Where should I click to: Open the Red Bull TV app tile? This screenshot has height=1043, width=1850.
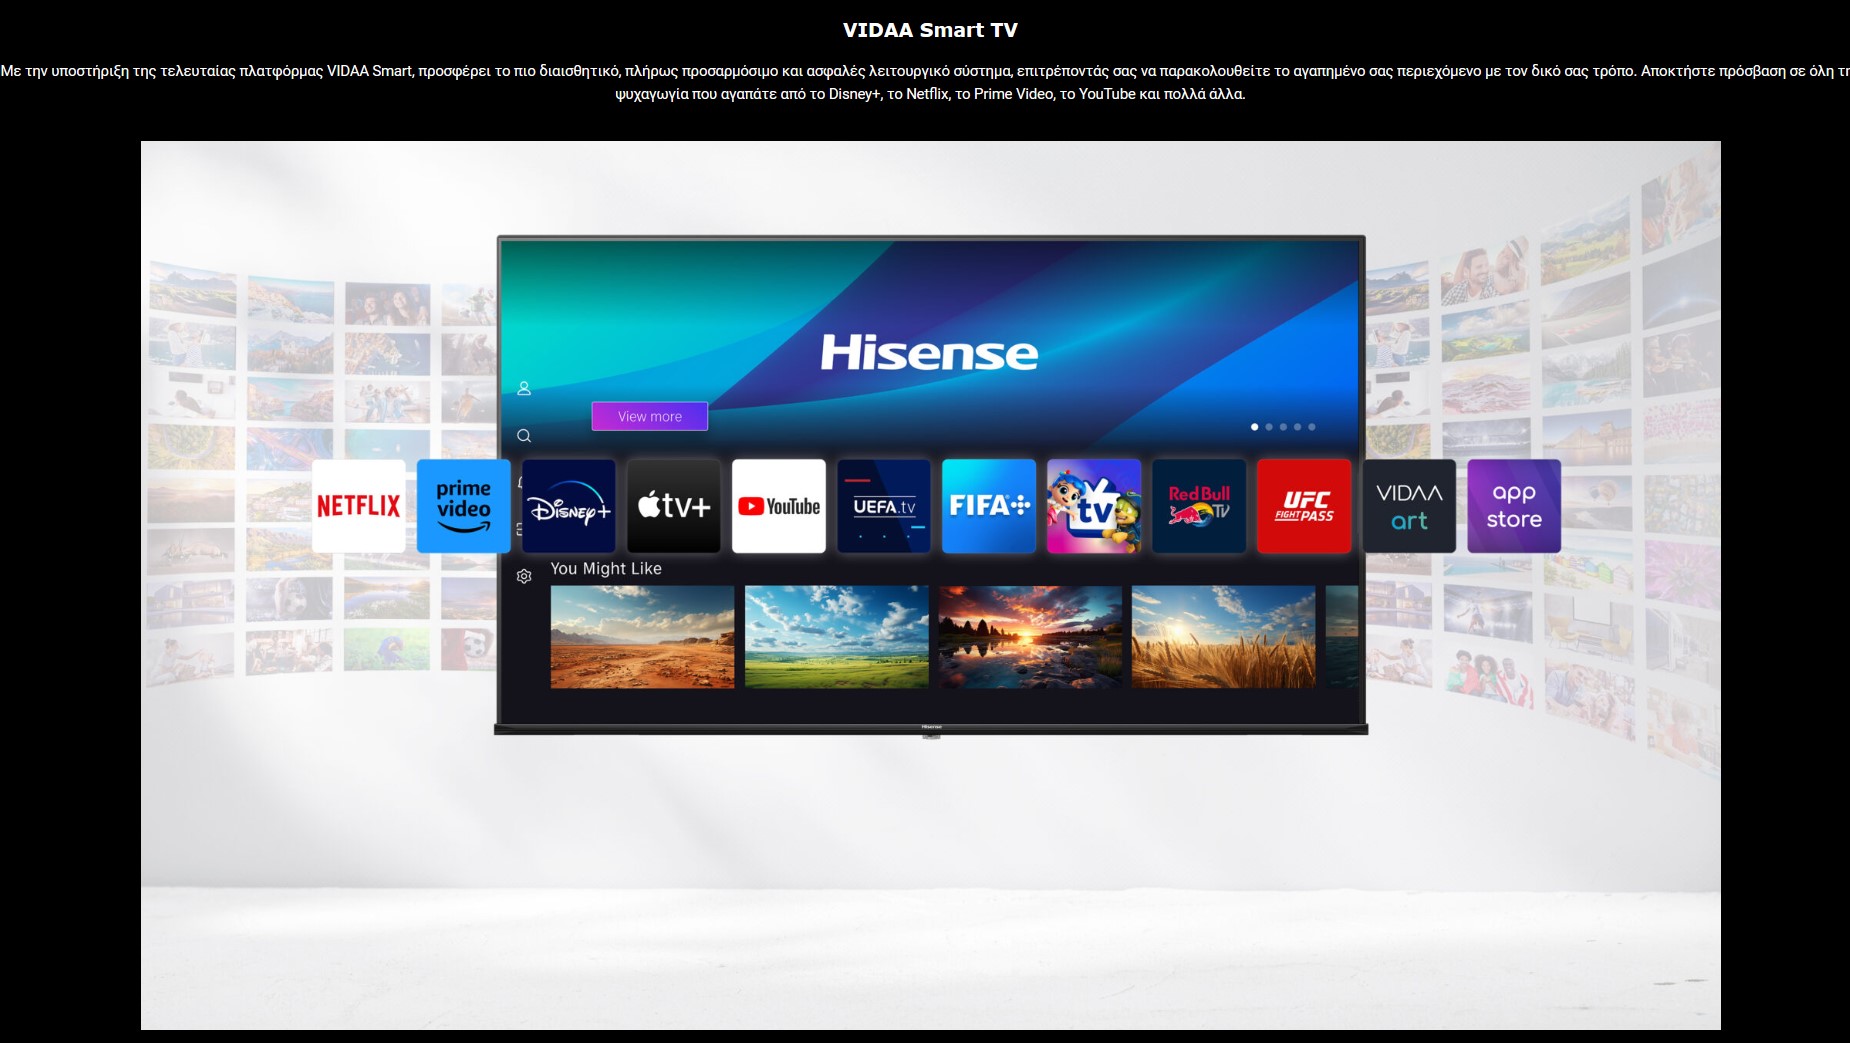(x=1199, y=506)
